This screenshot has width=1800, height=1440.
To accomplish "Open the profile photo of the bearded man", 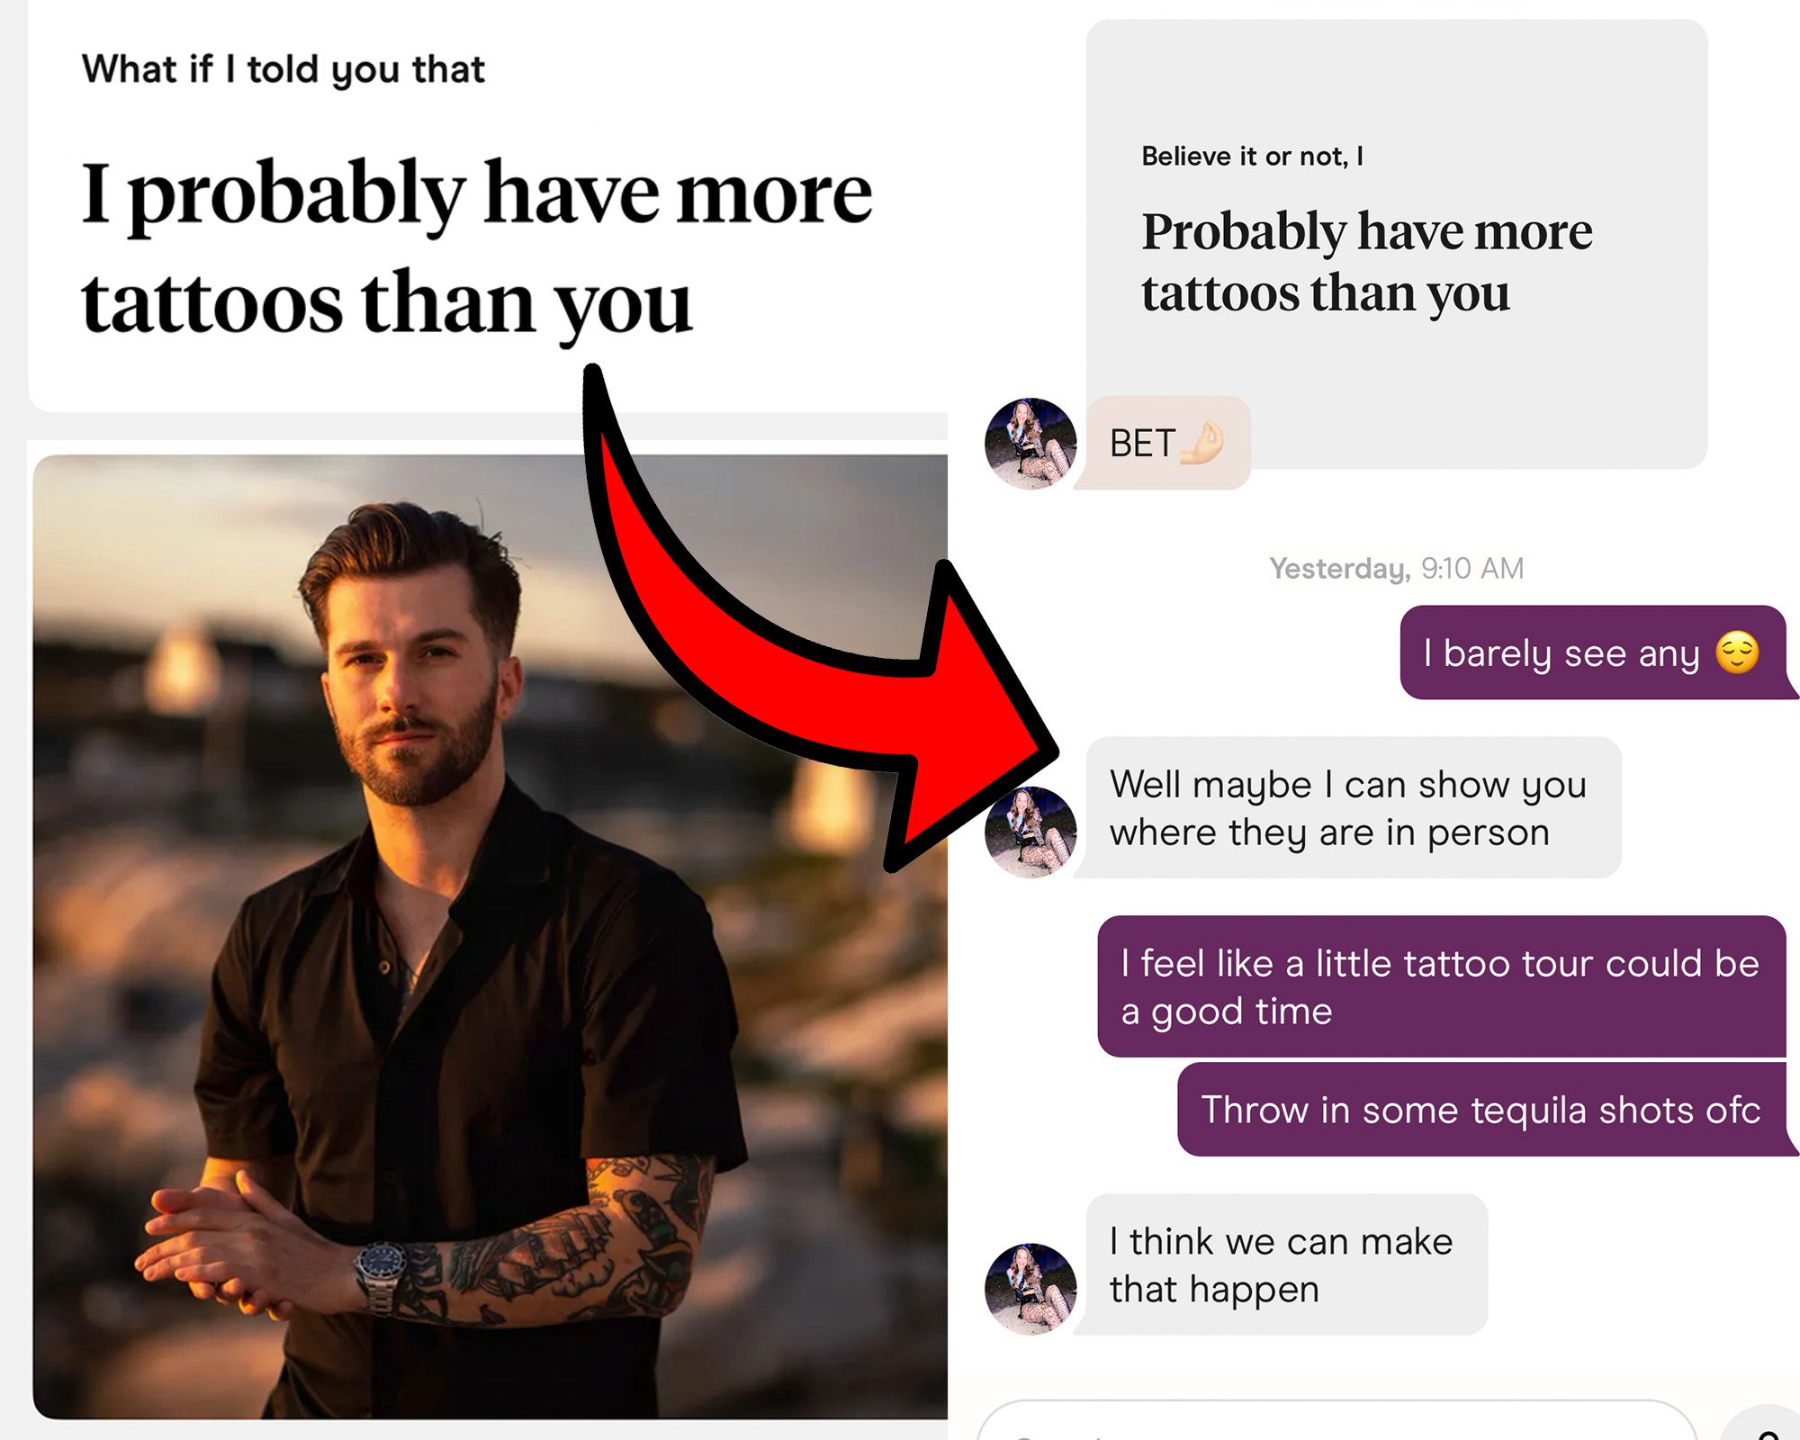I will point(490,937).
